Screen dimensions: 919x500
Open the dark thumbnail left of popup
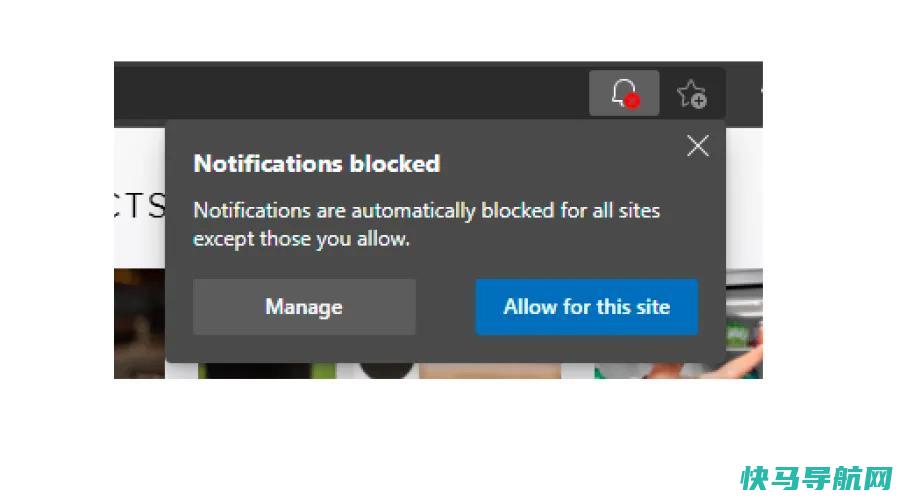139,324
